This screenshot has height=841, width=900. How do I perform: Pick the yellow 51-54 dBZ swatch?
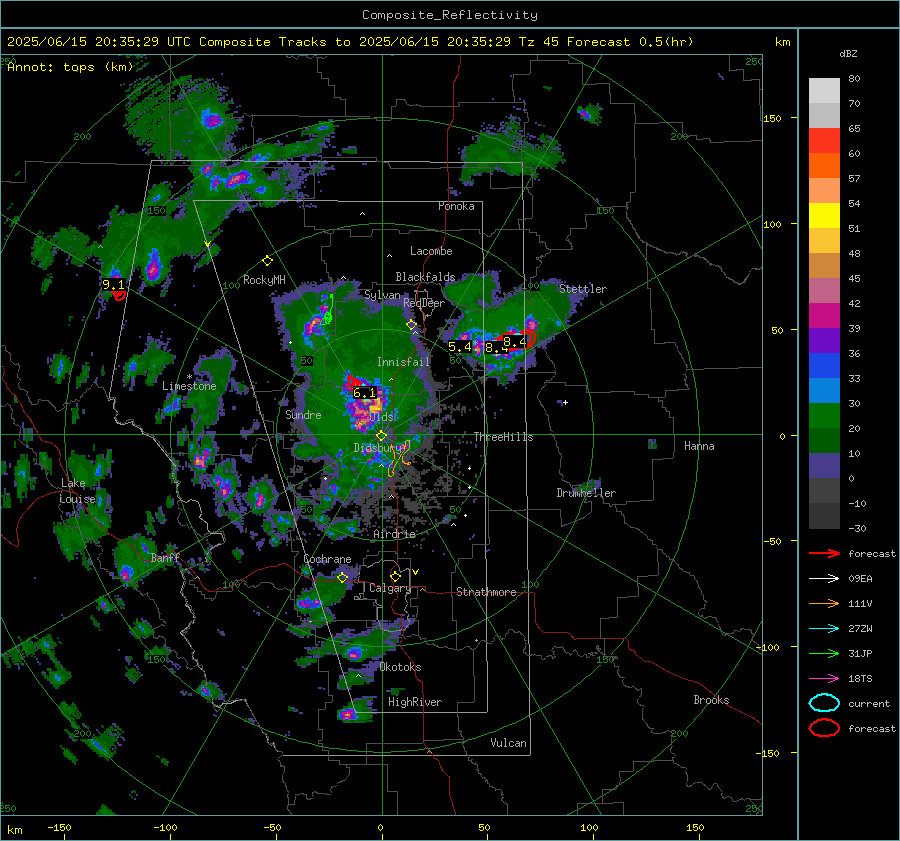point(824,216)
